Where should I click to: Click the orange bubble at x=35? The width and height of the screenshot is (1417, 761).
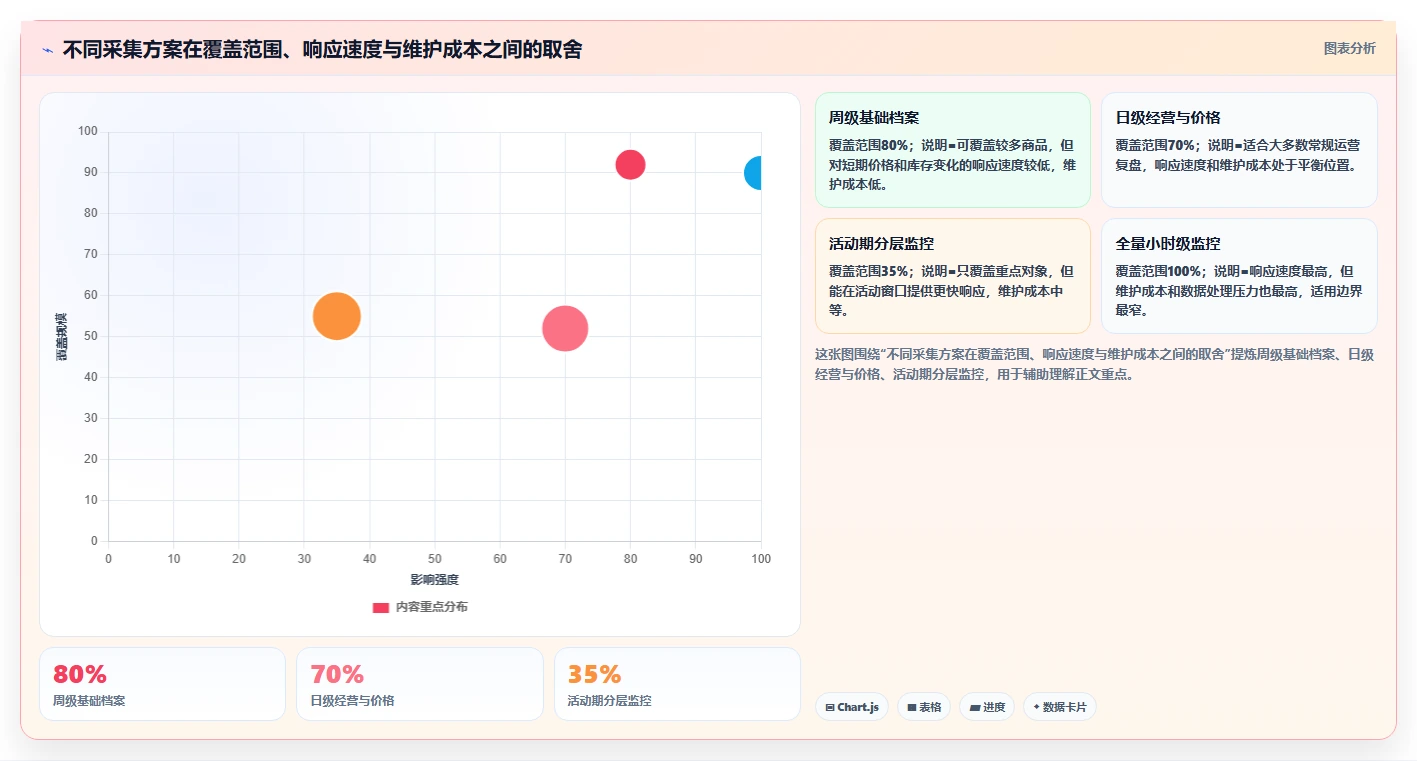coord(337,316)
